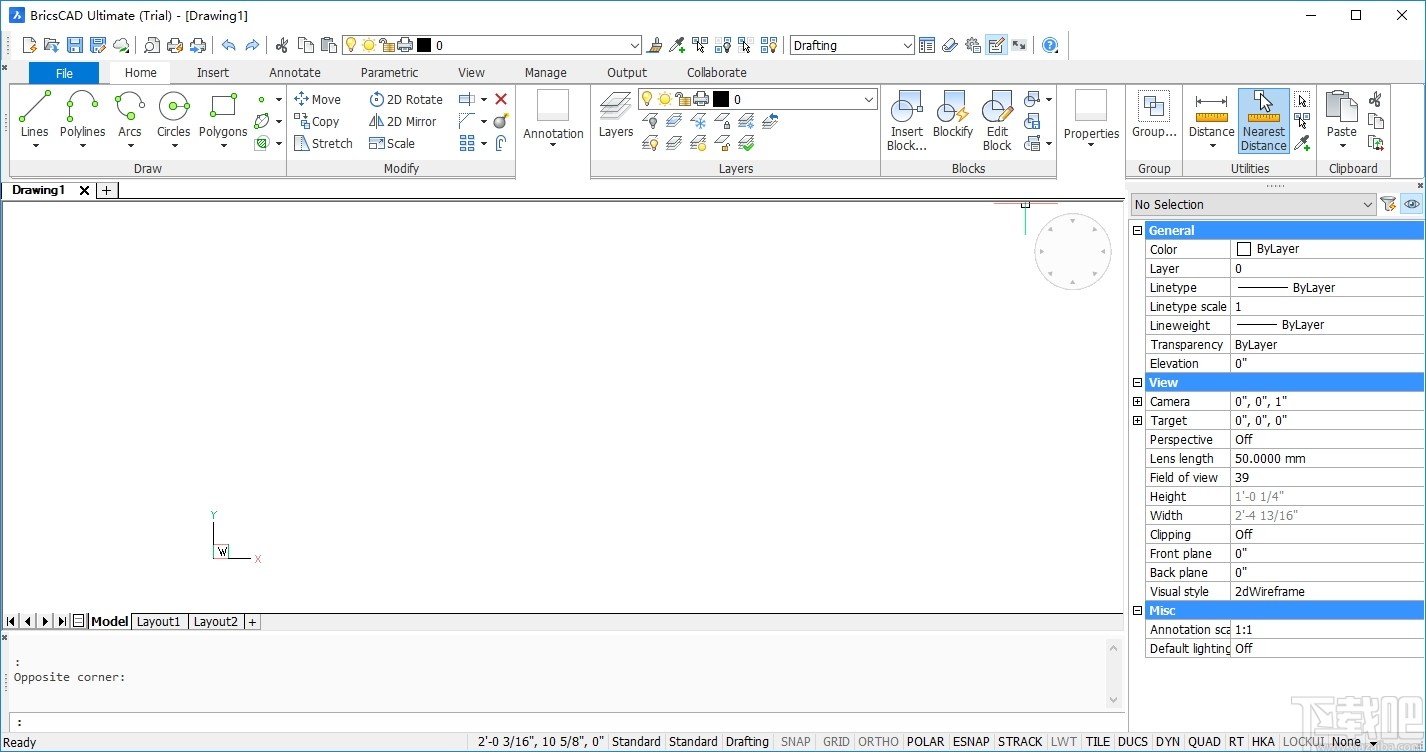Select the Circles drawing tool
This screenshot has width=1426, height=752.
(173, 118)
